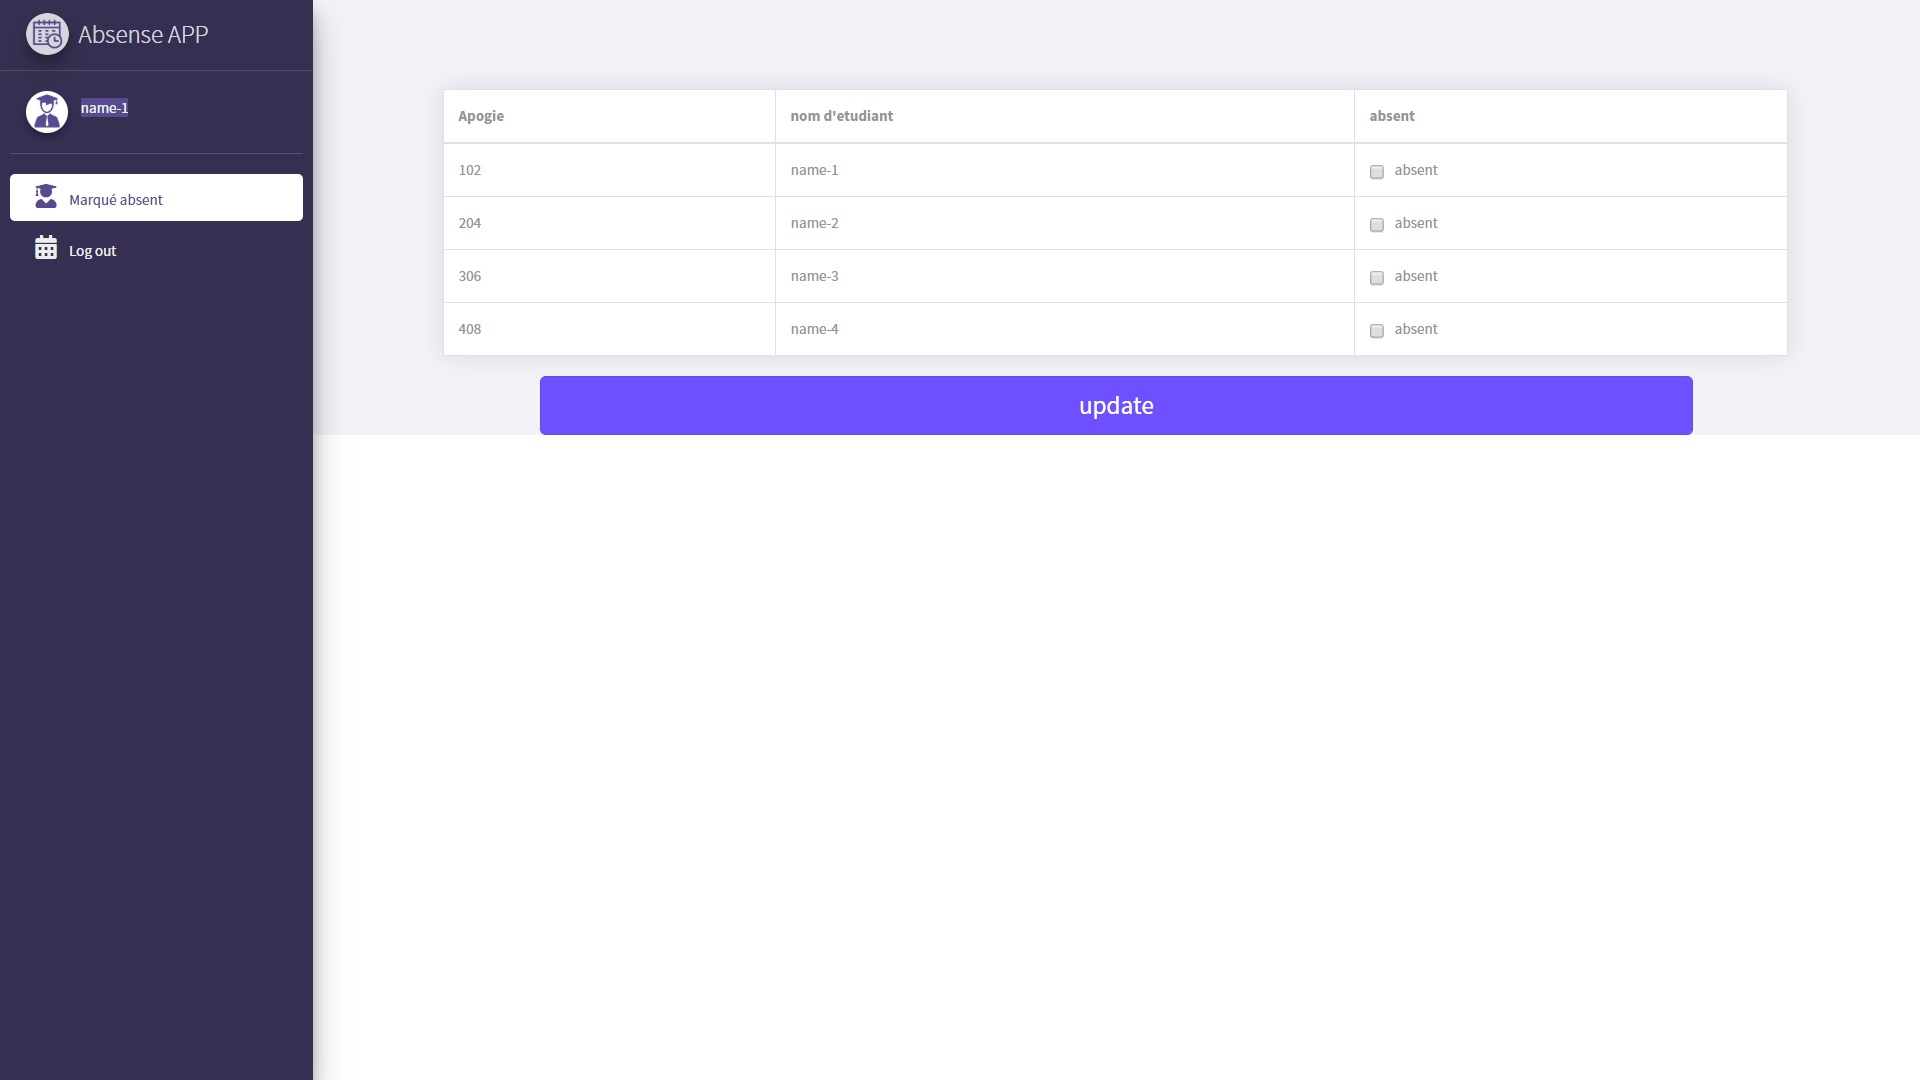Click the Absense APP title text
Image resolution: width=1920 pixels, height=1080 pixels.
143,34
